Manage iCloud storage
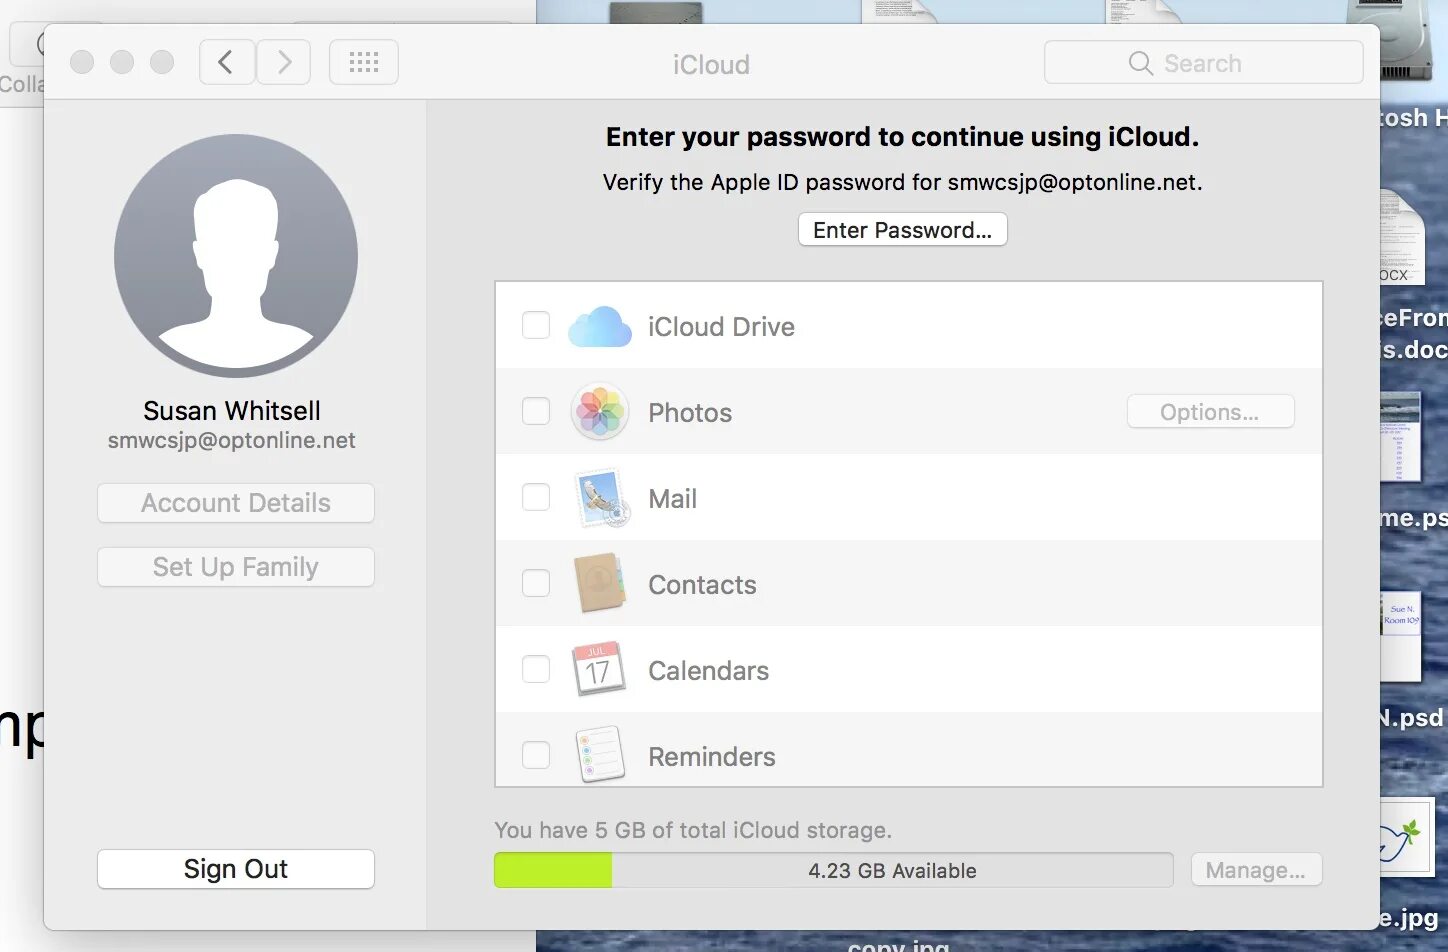The image size is (1448, 952). pos(1256,870)
